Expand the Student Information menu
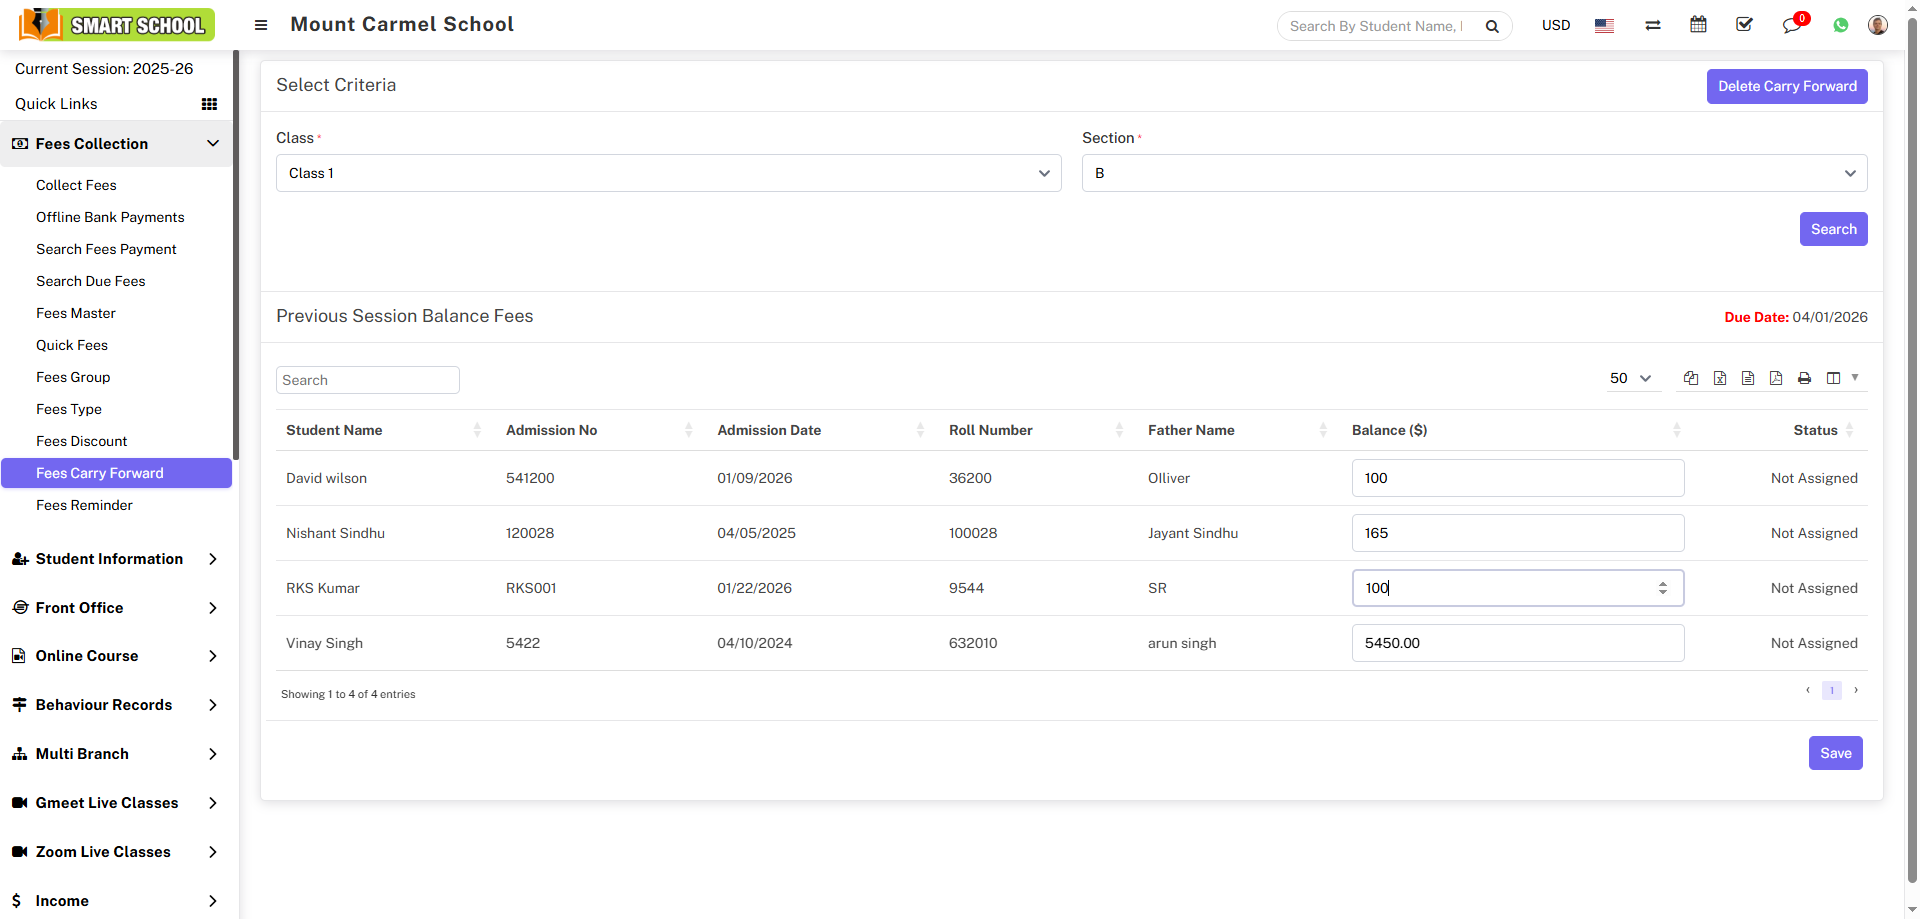 [x=115, y=559]
